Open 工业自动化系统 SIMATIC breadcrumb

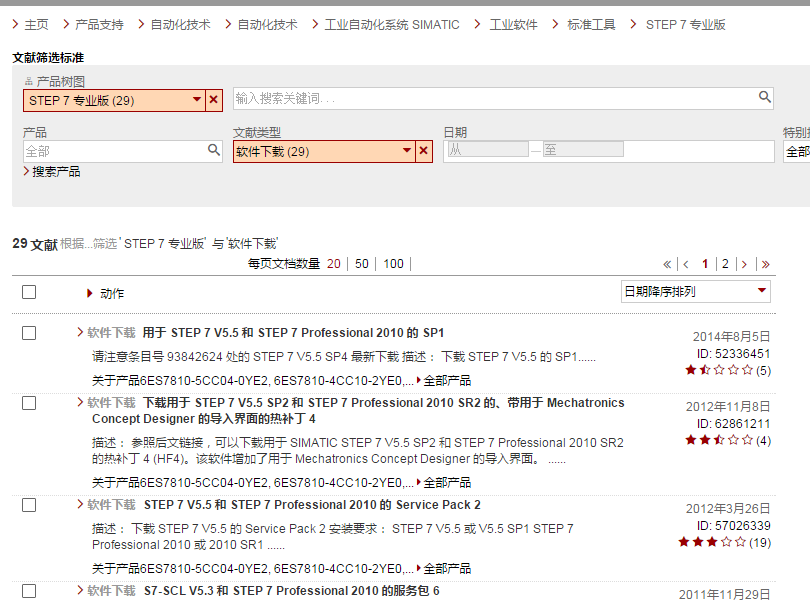[392, 24]
